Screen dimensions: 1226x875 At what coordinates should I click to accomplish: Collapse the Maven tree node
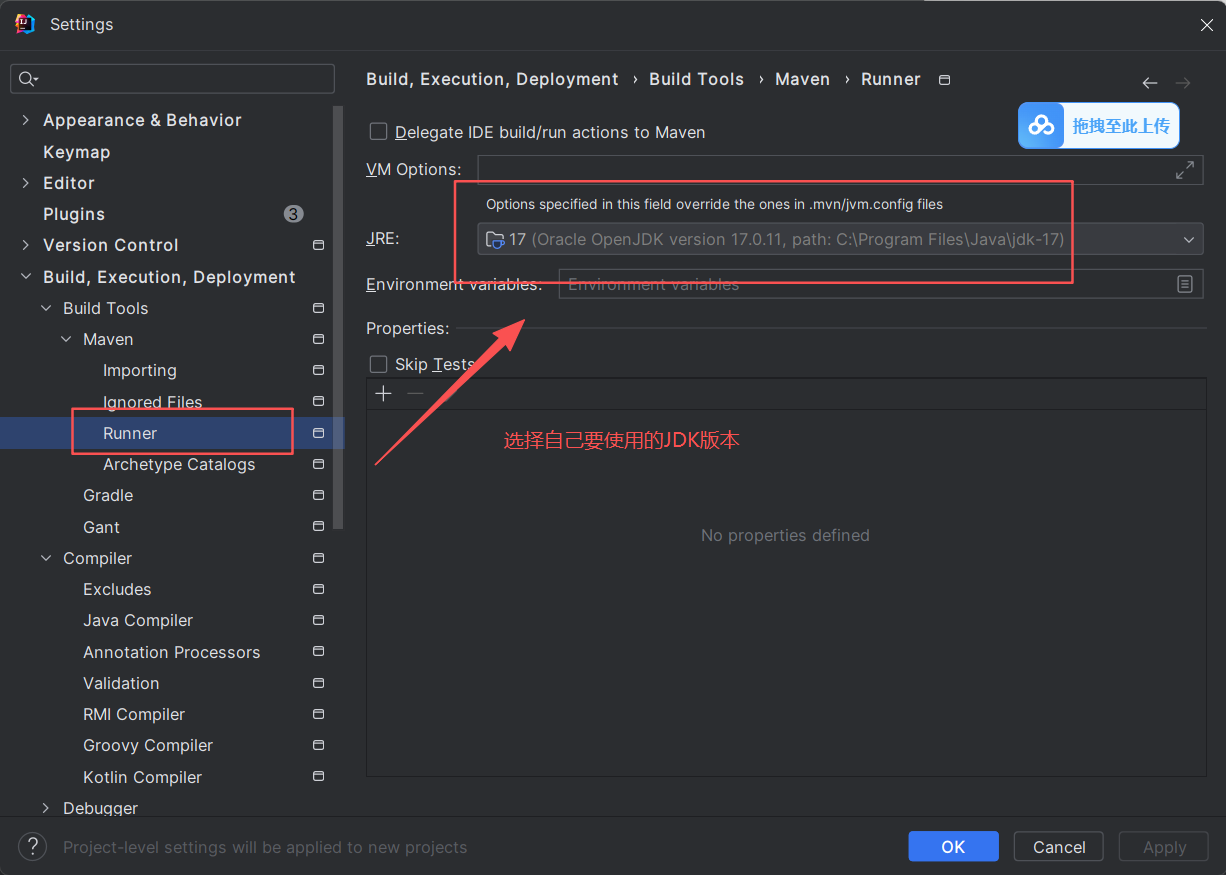click(66, 339)
